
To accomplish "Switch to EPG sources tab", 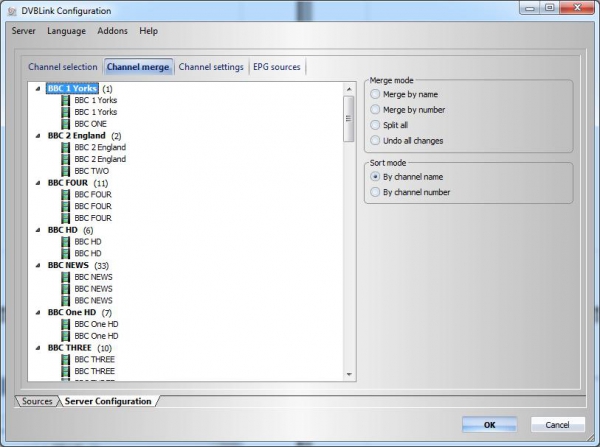I will click(x=277, y=67).
